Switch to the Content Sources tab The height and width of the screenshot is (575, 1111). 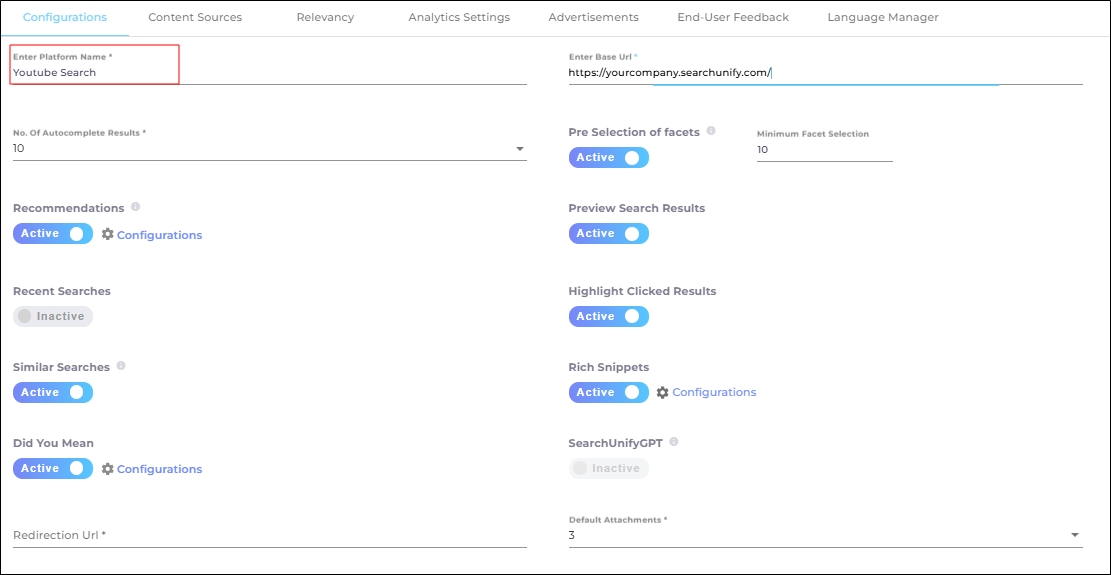point(195,17)
